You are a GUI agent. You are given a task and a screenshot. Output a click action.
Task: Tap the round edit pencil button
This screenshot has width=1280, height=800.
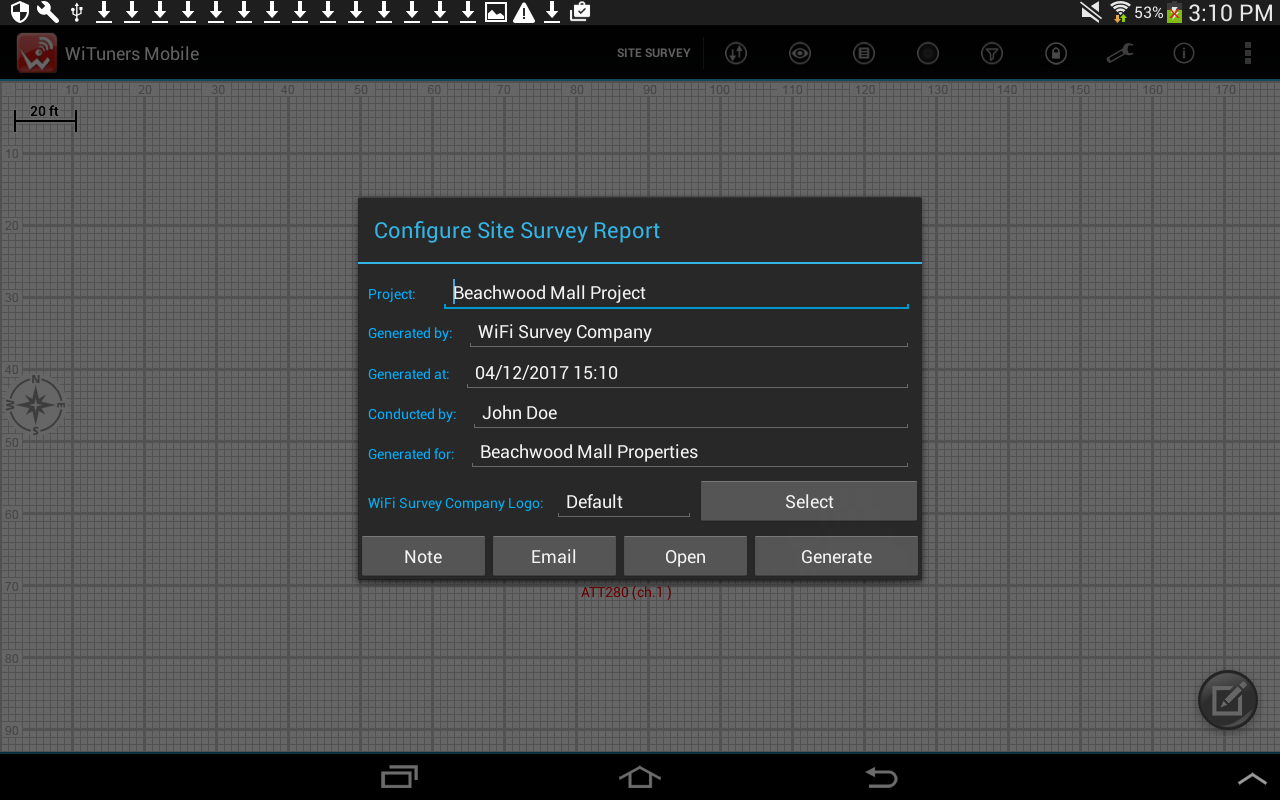pos(1228,700)
